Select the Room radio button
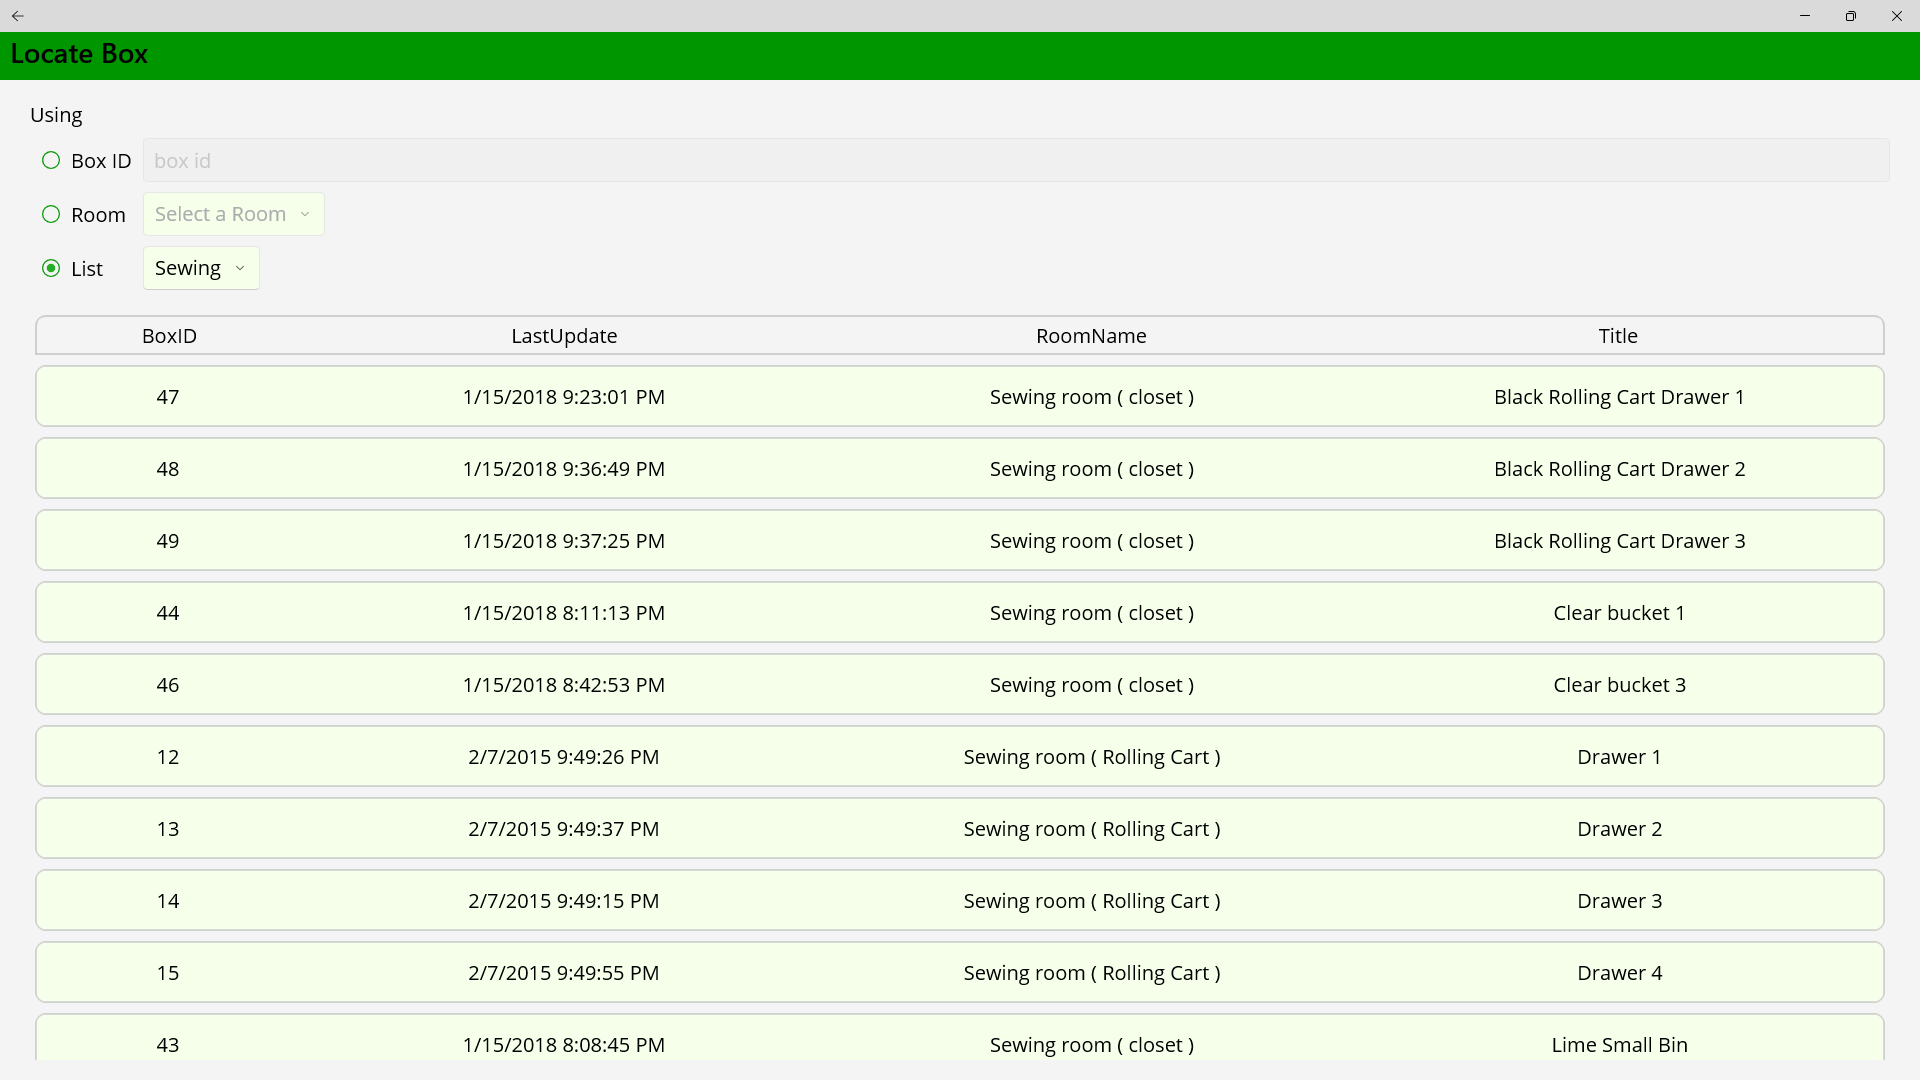1920x1080 pixels. 51,215
